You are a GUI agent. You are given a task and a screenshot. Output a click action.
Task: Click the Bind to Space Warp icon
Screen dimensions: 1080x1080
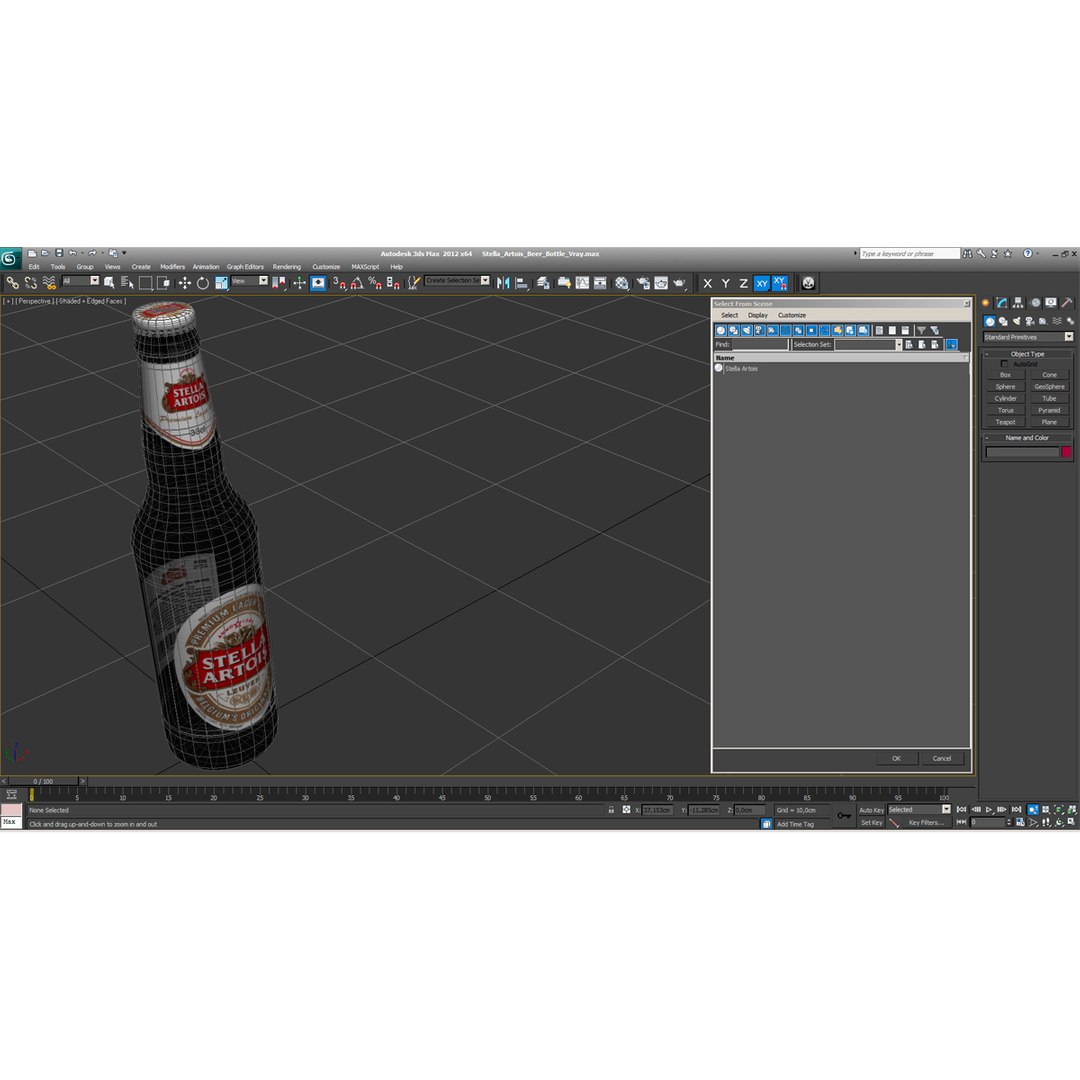pyautogui.click(x=49, y=283)
